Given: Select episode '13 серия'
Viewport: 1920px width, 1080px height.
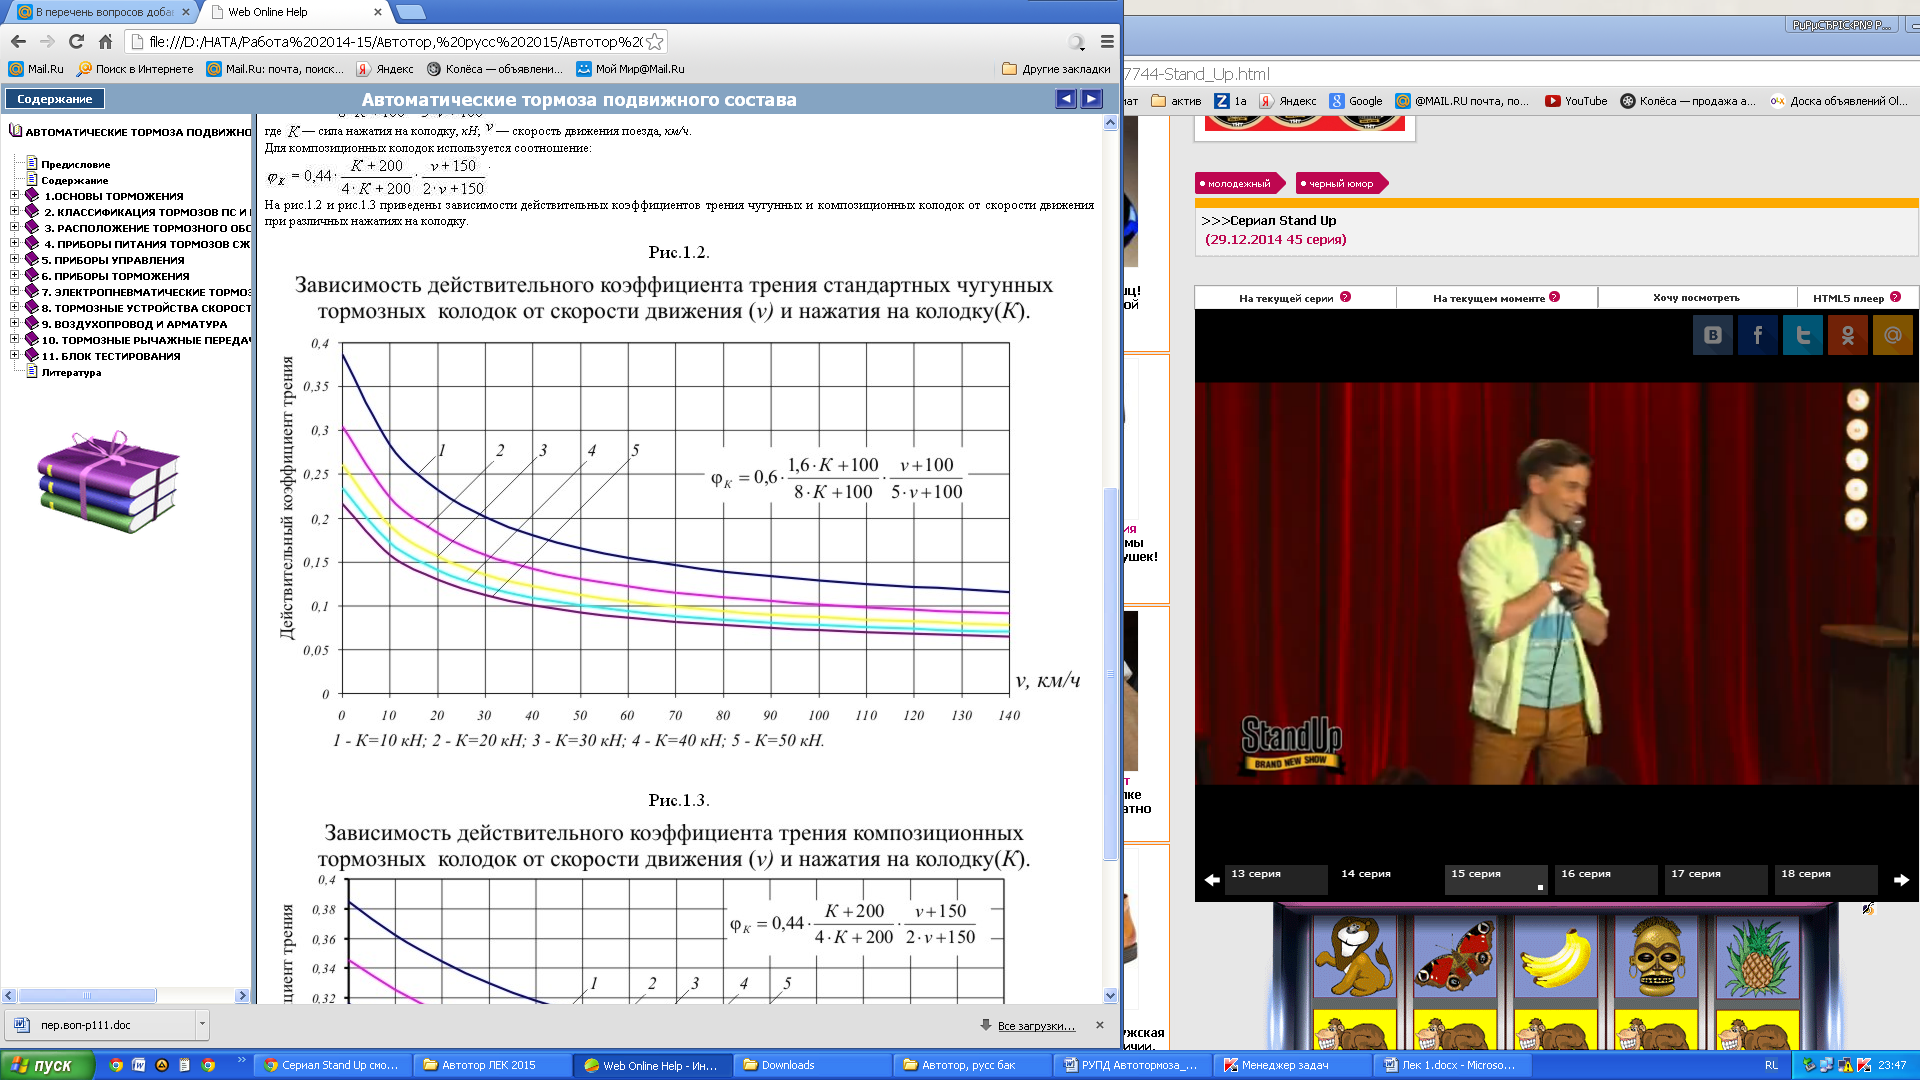Looking at the screenshot, I should coord(1276,879).
